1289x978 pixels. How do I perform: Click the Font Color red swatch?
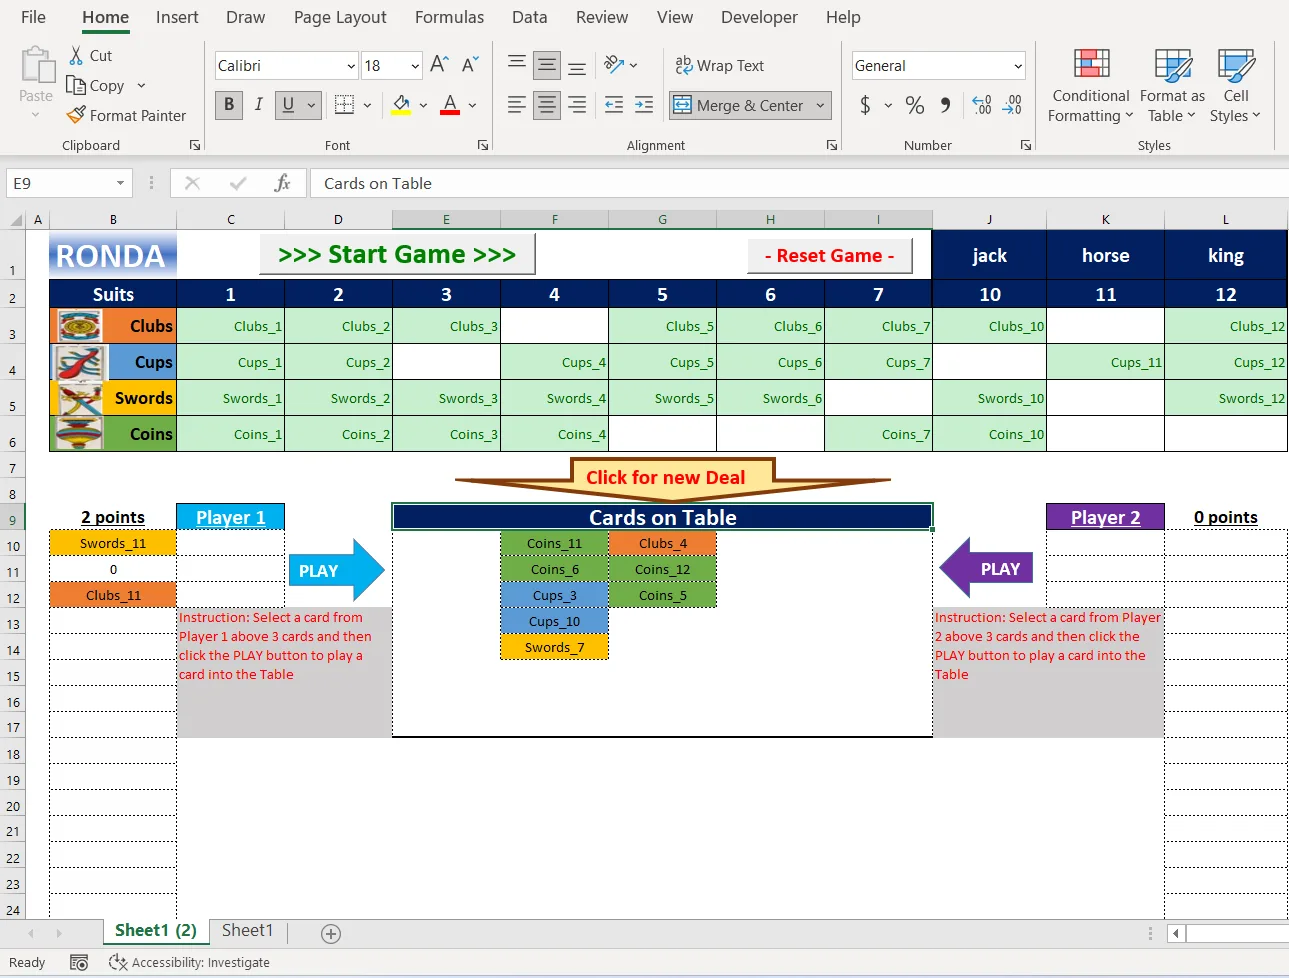pos(449,113)
